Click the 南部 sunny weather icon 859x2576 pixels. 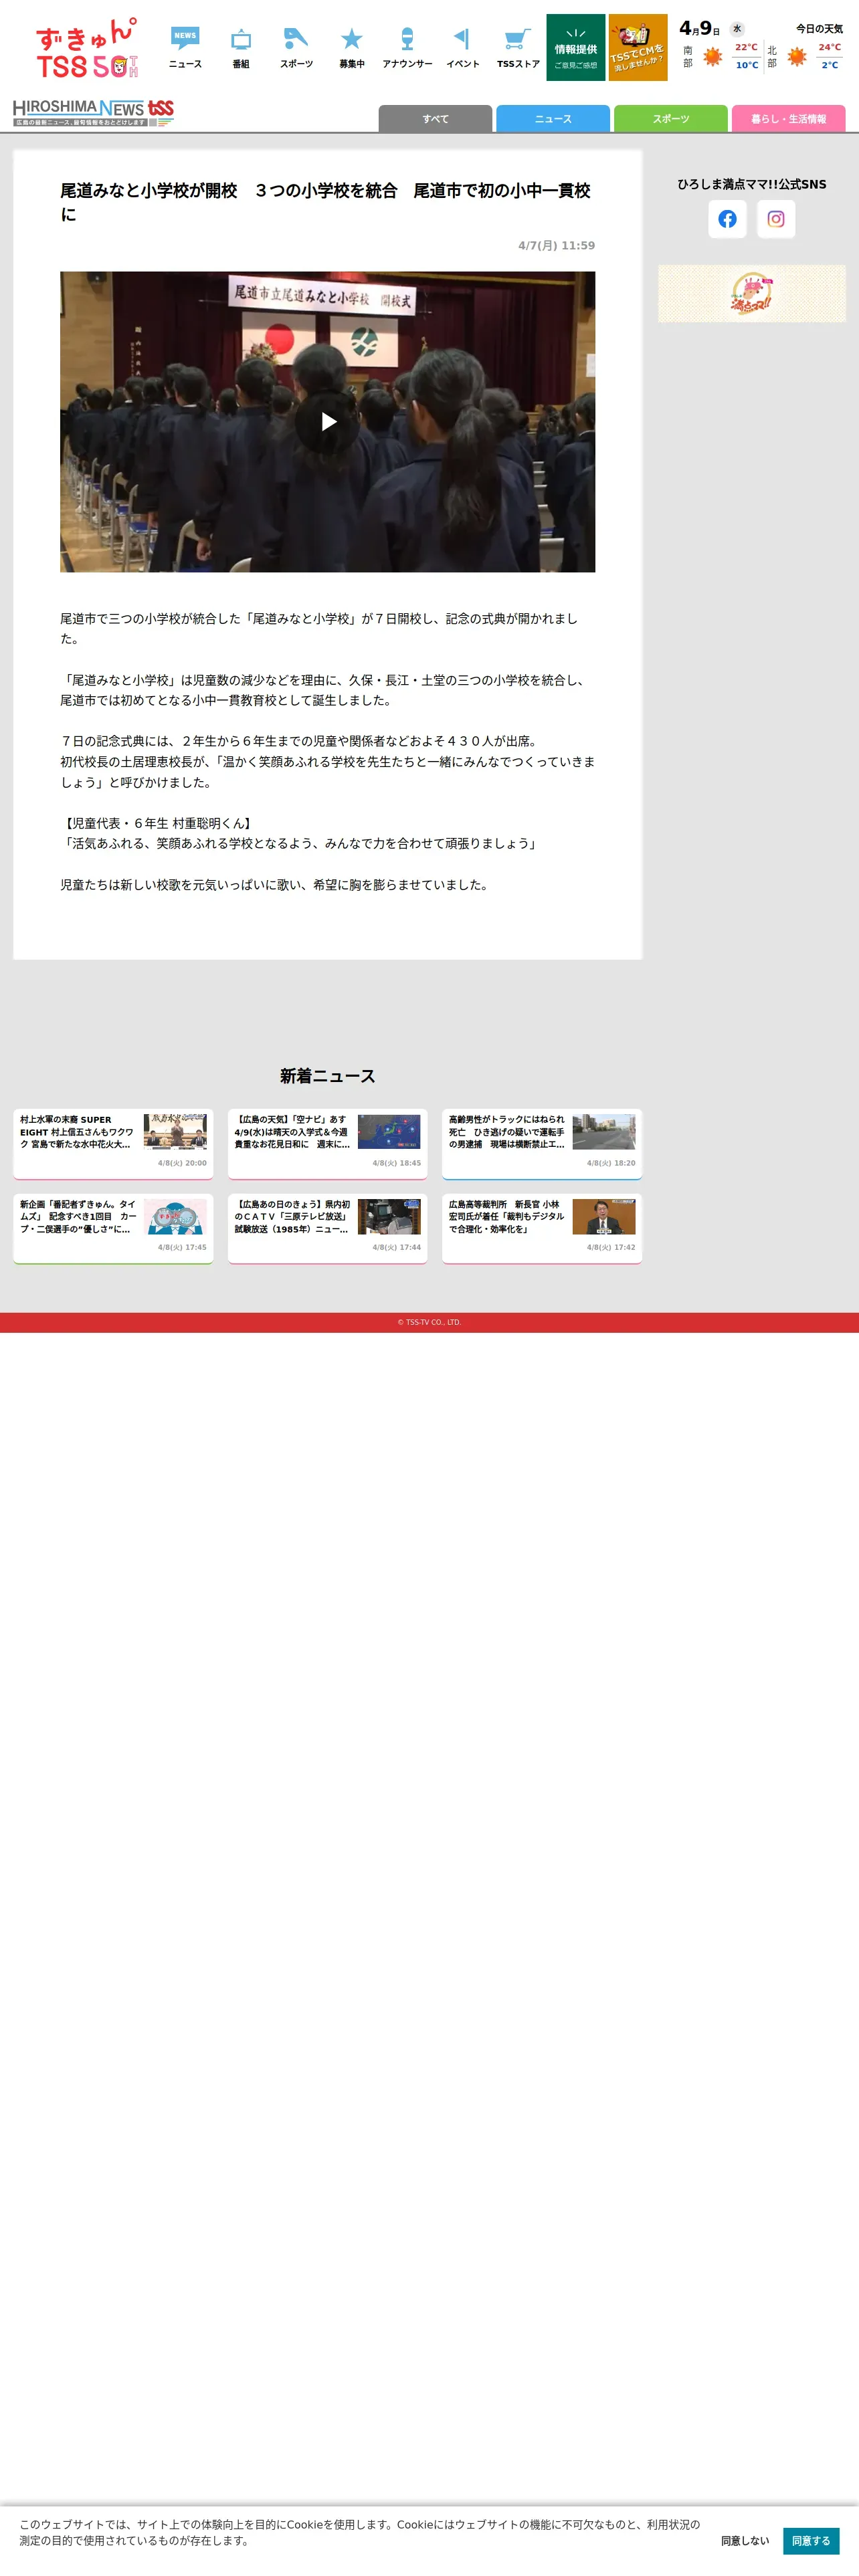click(x=713, y=57)
